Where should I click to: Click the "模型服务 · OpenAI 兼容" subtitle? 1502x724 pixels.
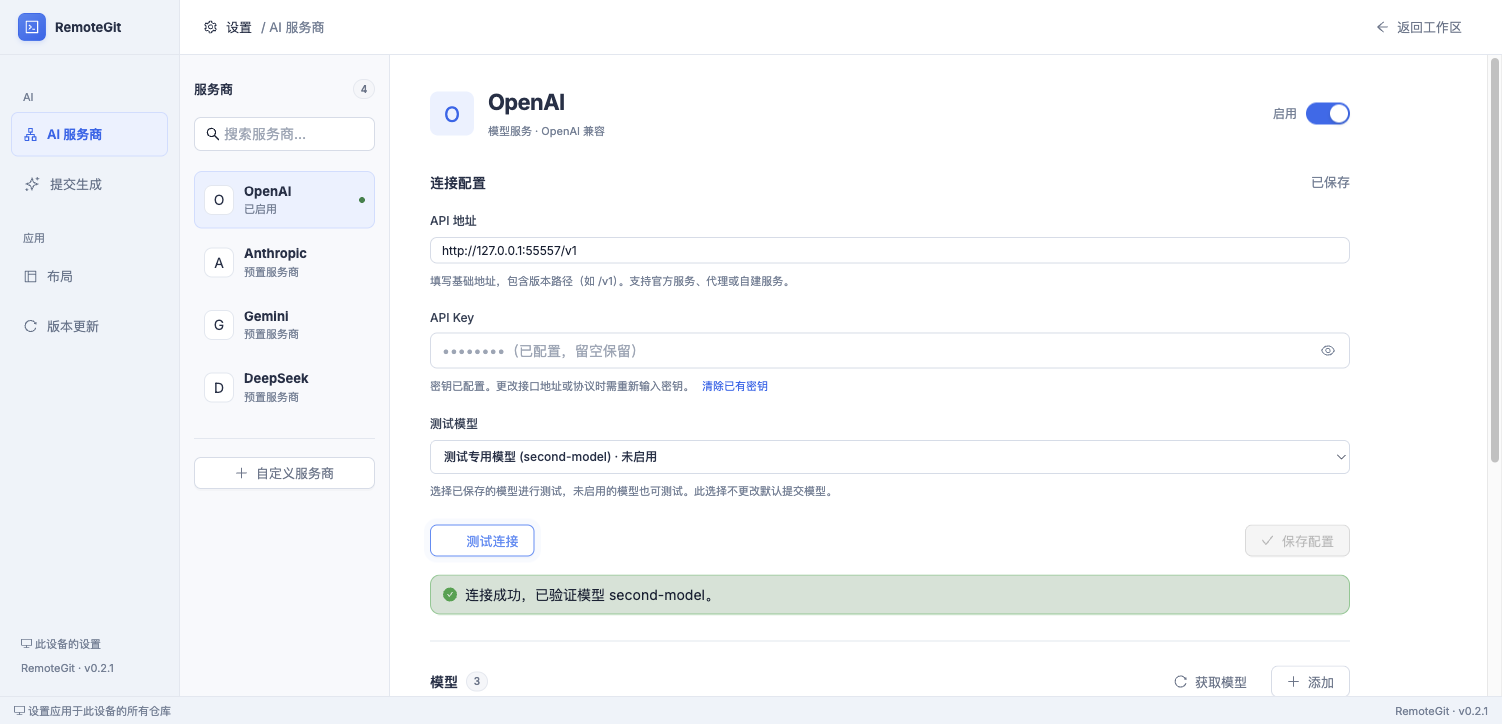546,131
